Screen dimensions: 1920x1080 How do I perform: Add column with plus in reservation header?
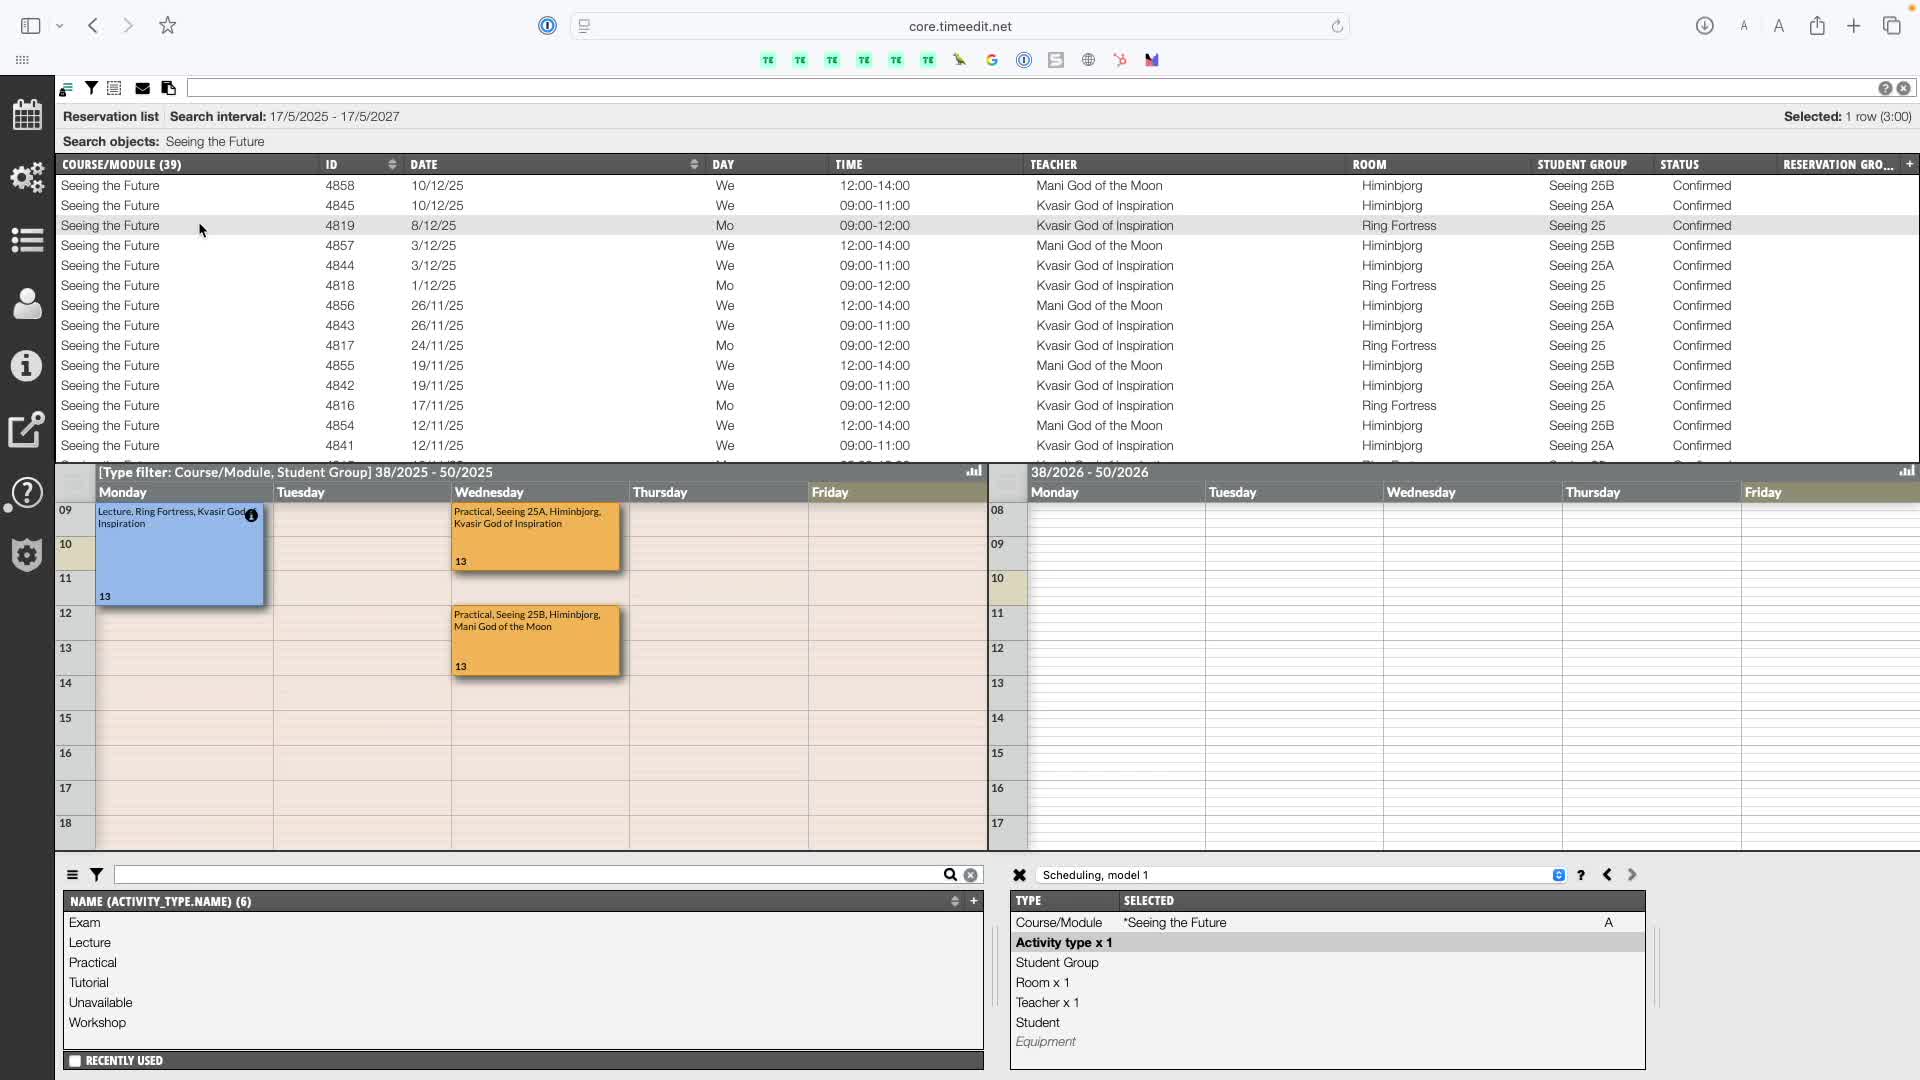(x=1909, y=164)
